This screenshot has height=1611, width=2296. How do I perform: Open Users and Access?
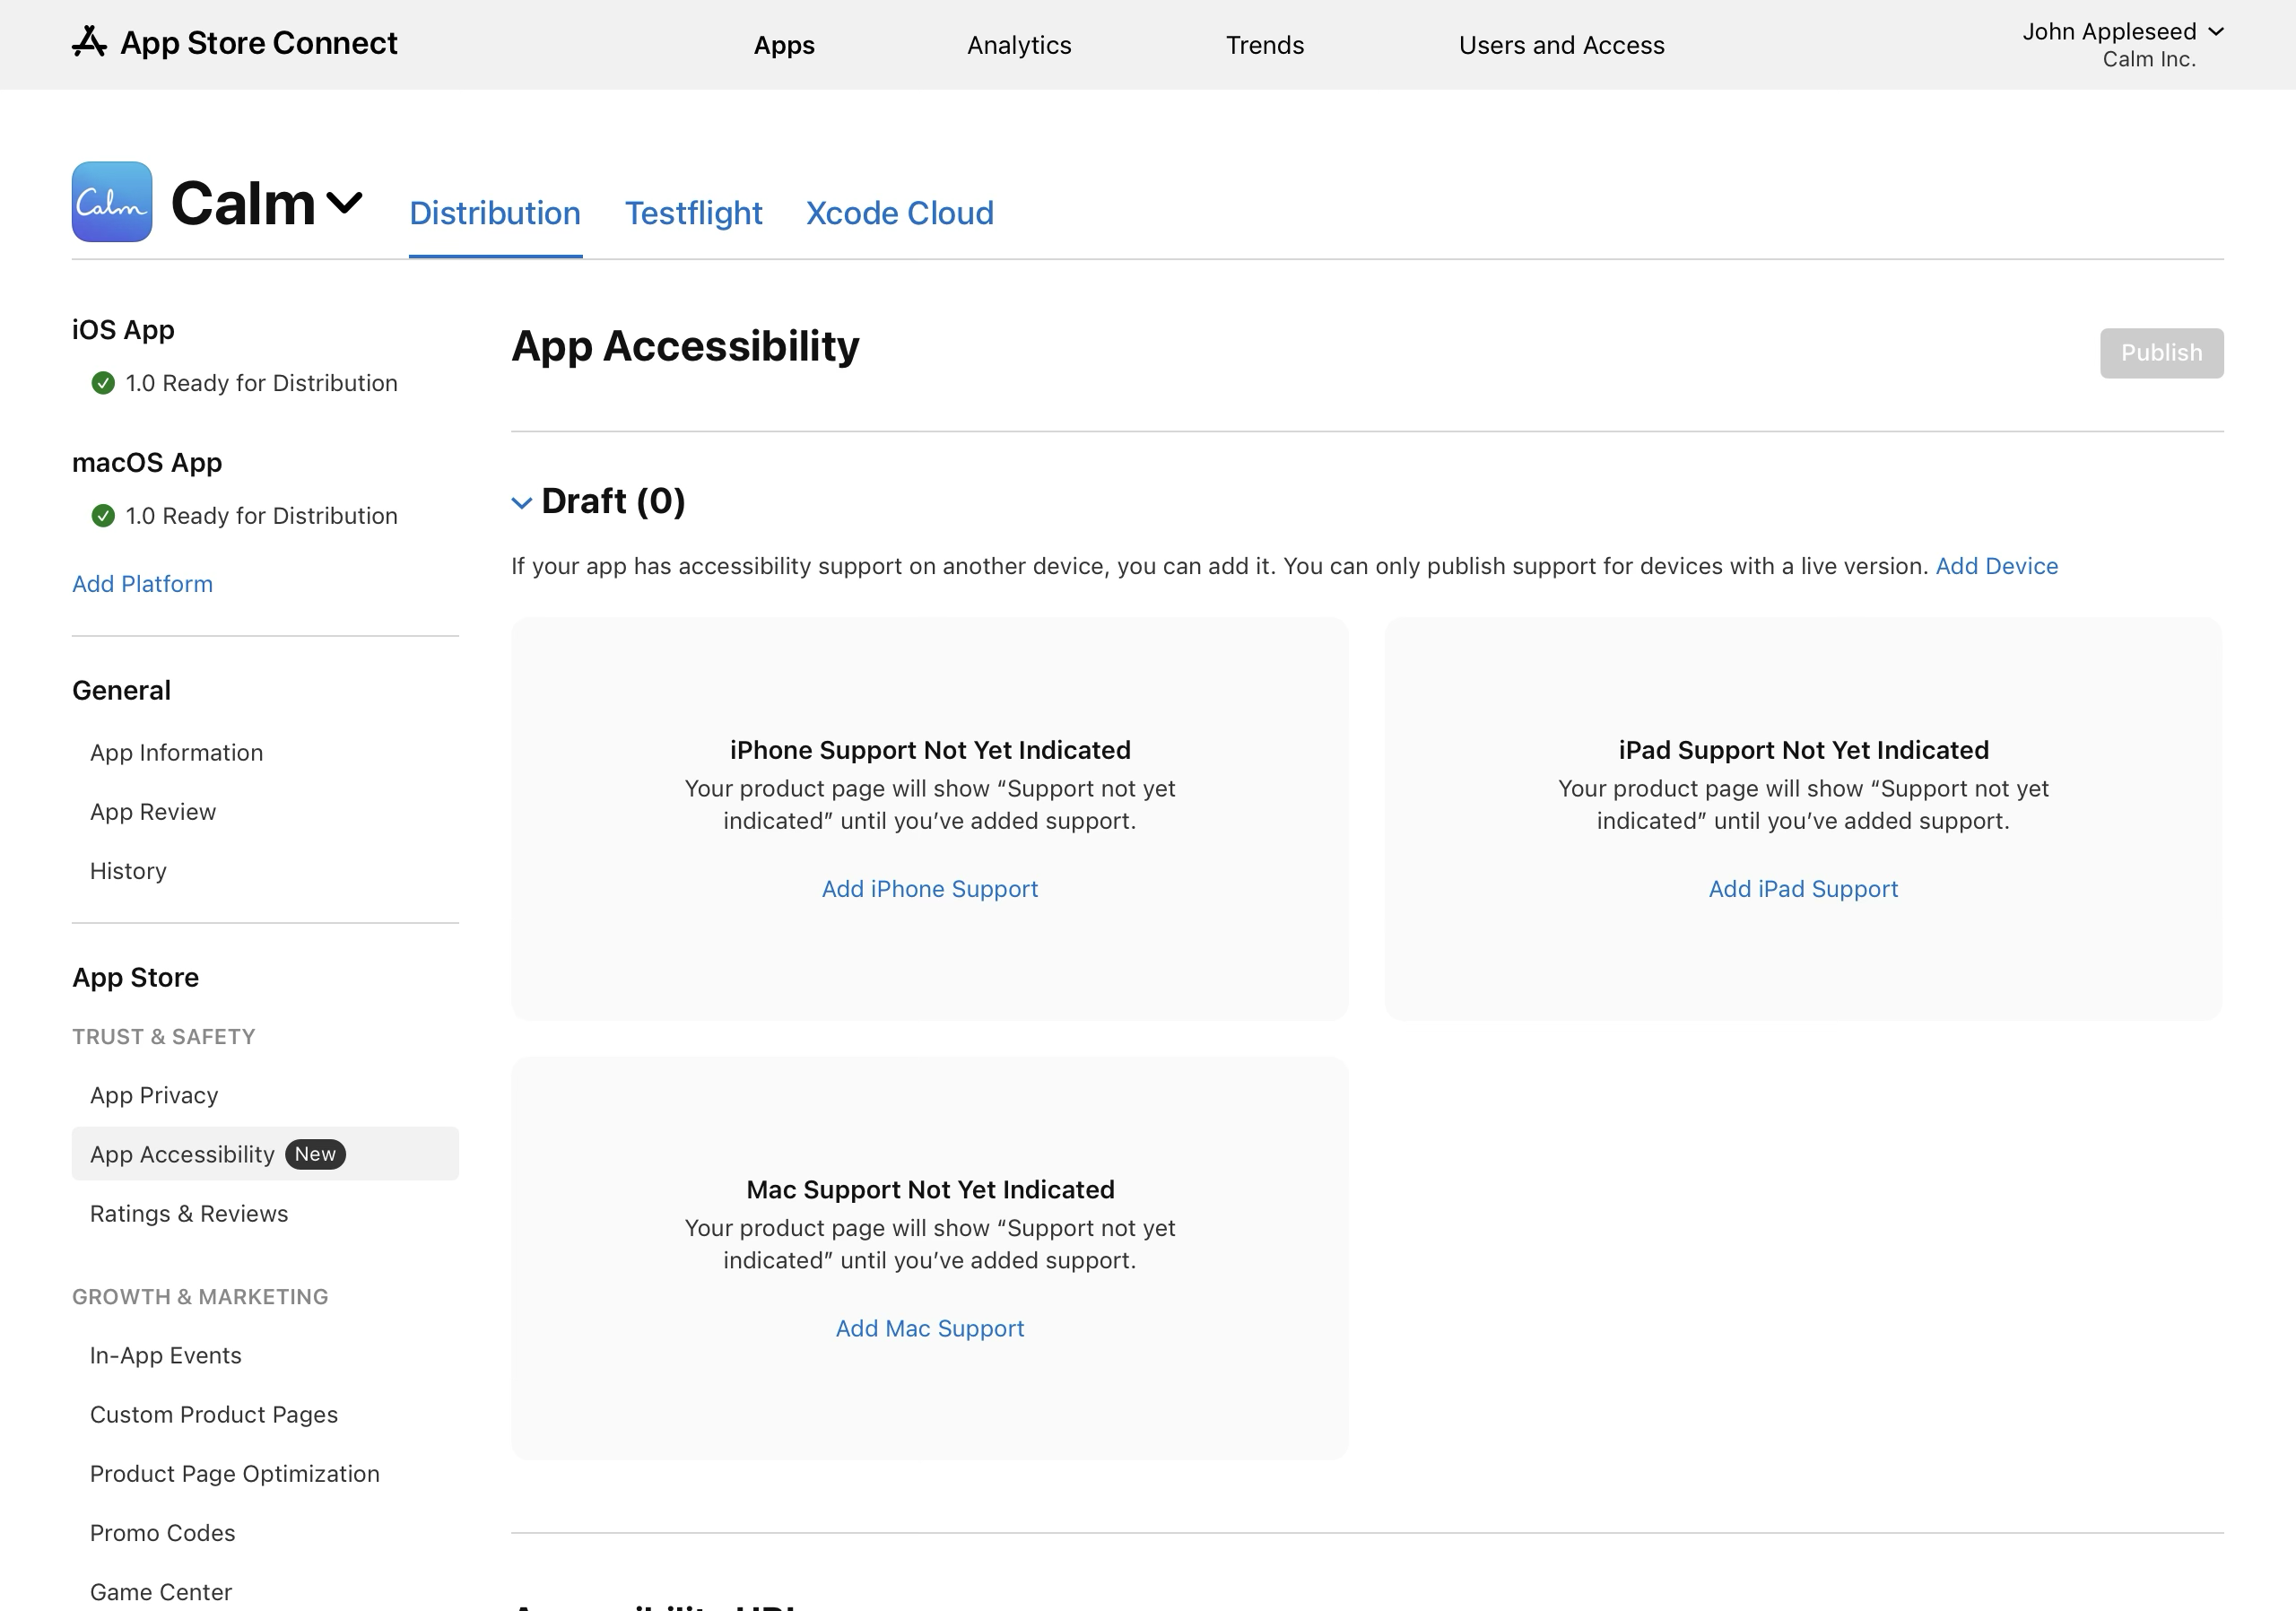coord(1561,45)
